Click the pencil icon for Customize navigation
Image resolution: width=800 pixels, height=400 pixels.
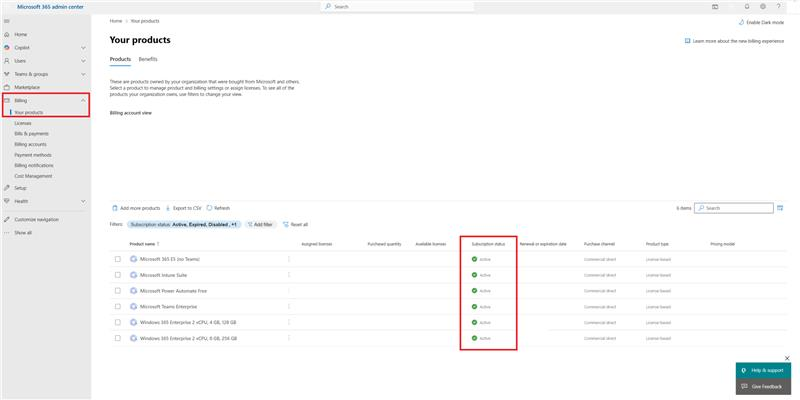click(7, 219)
